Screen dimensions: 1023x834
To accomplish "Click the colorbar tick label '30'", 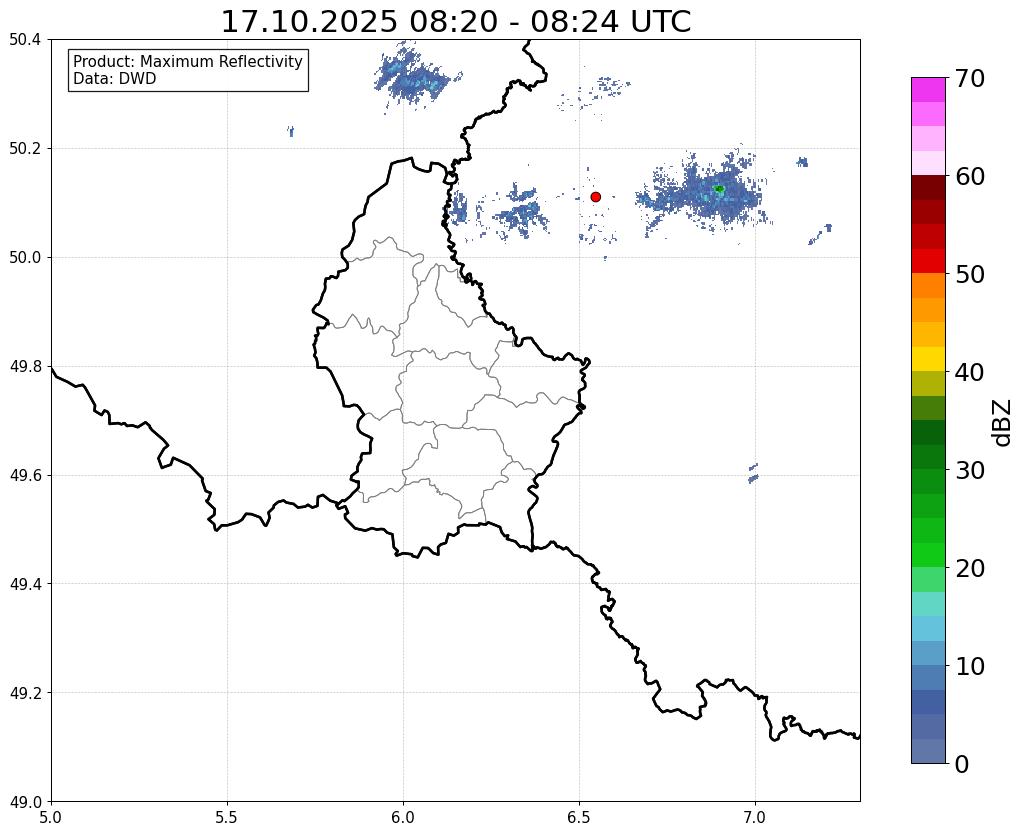I will (970, 470).
